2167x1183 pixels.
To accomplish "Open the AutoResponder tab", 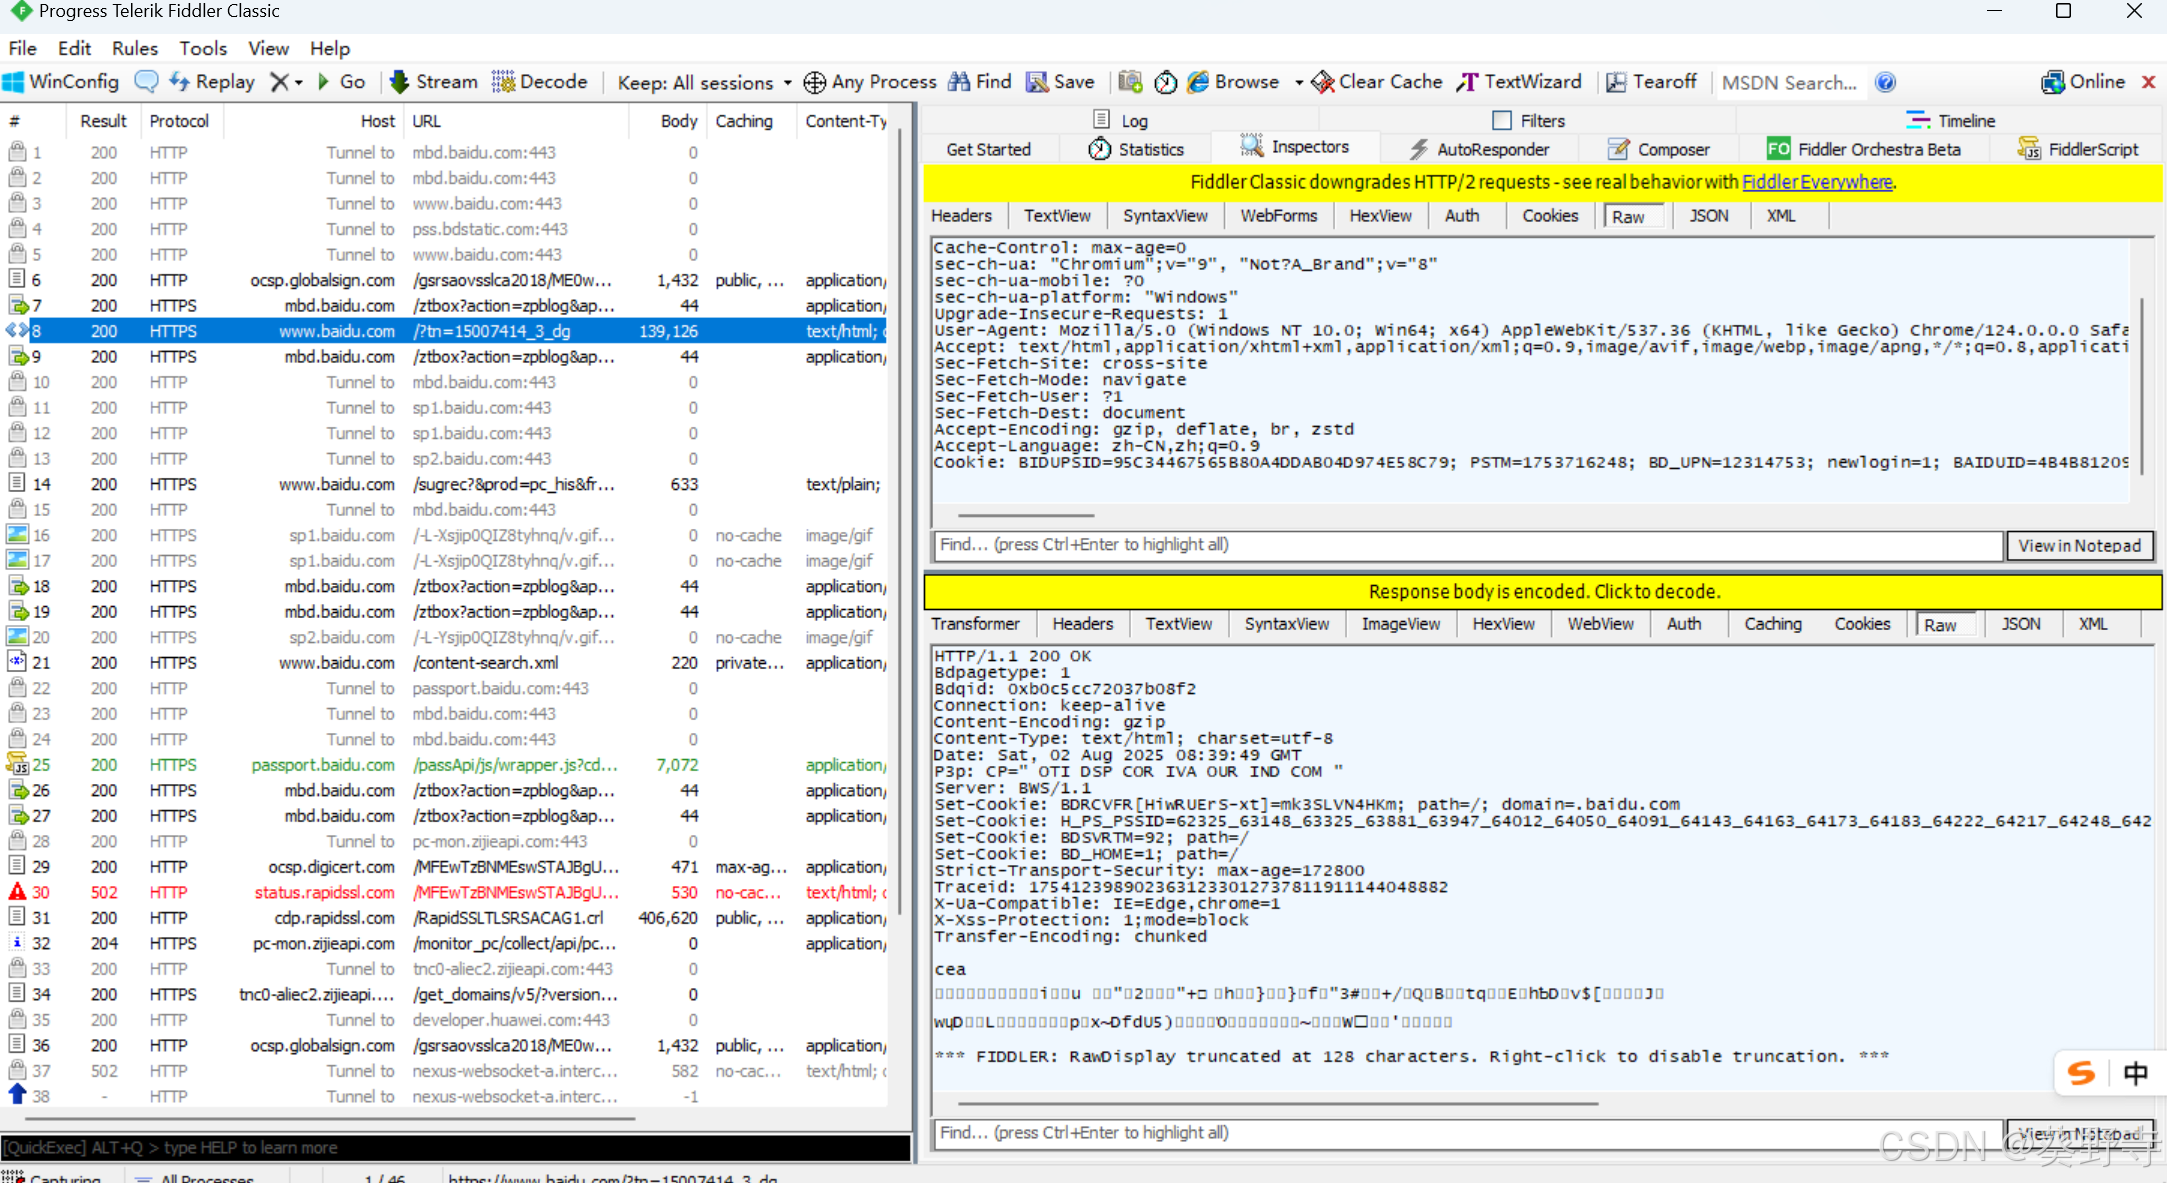I will click(1479, 149).
